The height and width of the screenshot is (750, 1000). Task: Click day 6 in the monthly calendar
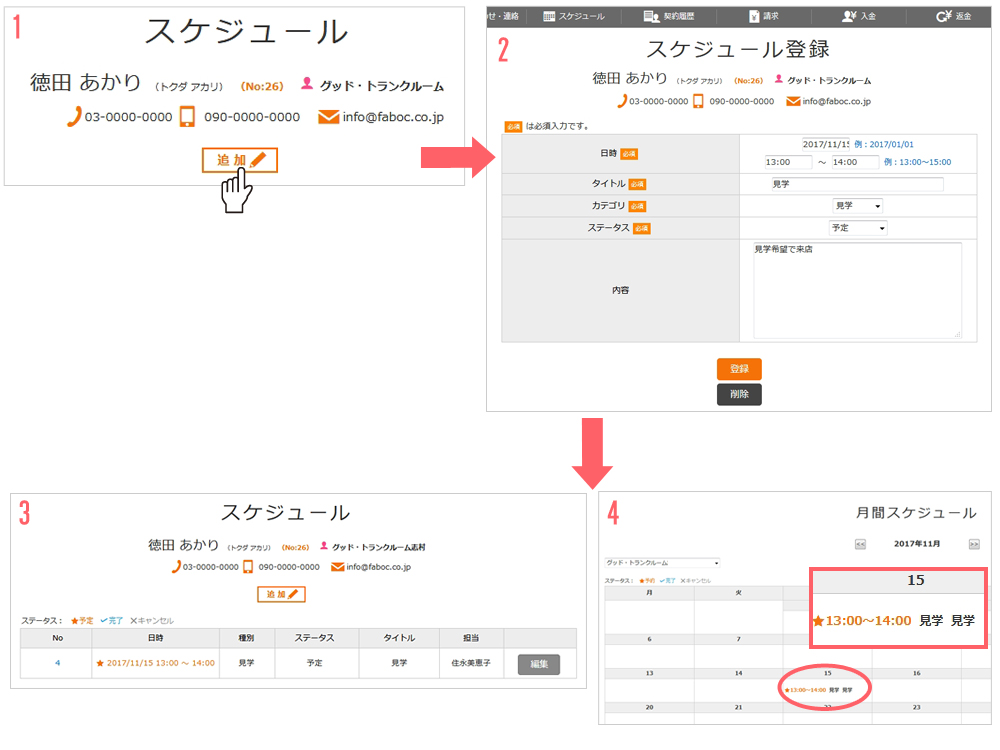[649, 638]
